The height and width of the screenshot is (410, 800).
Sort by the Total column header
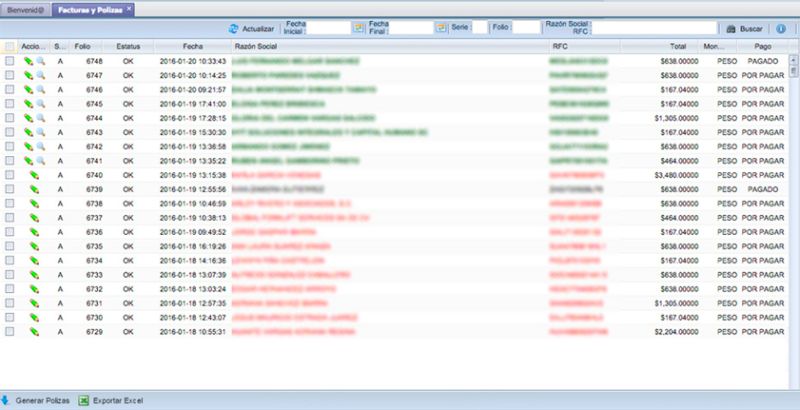[679, 46]
